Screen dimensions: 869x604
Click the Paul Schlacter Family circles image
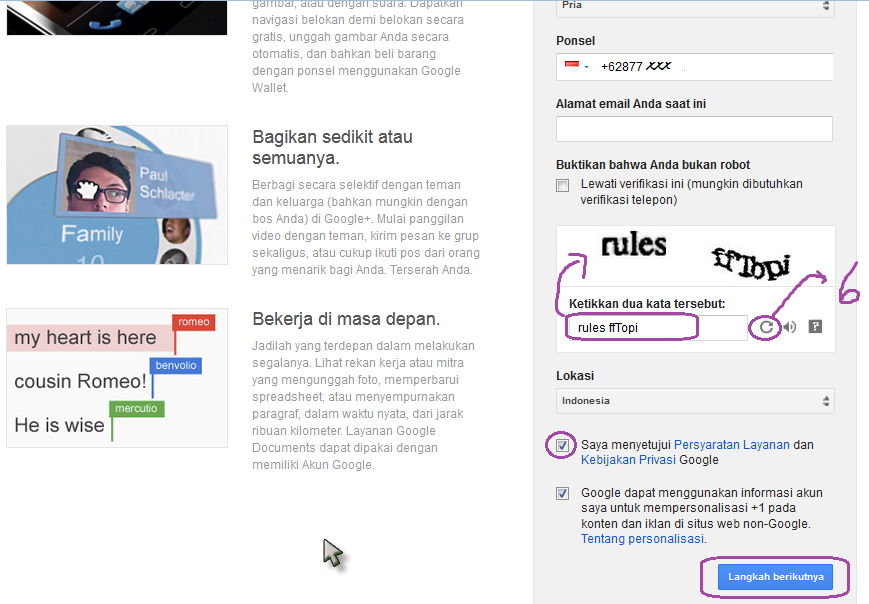(117, 194)
